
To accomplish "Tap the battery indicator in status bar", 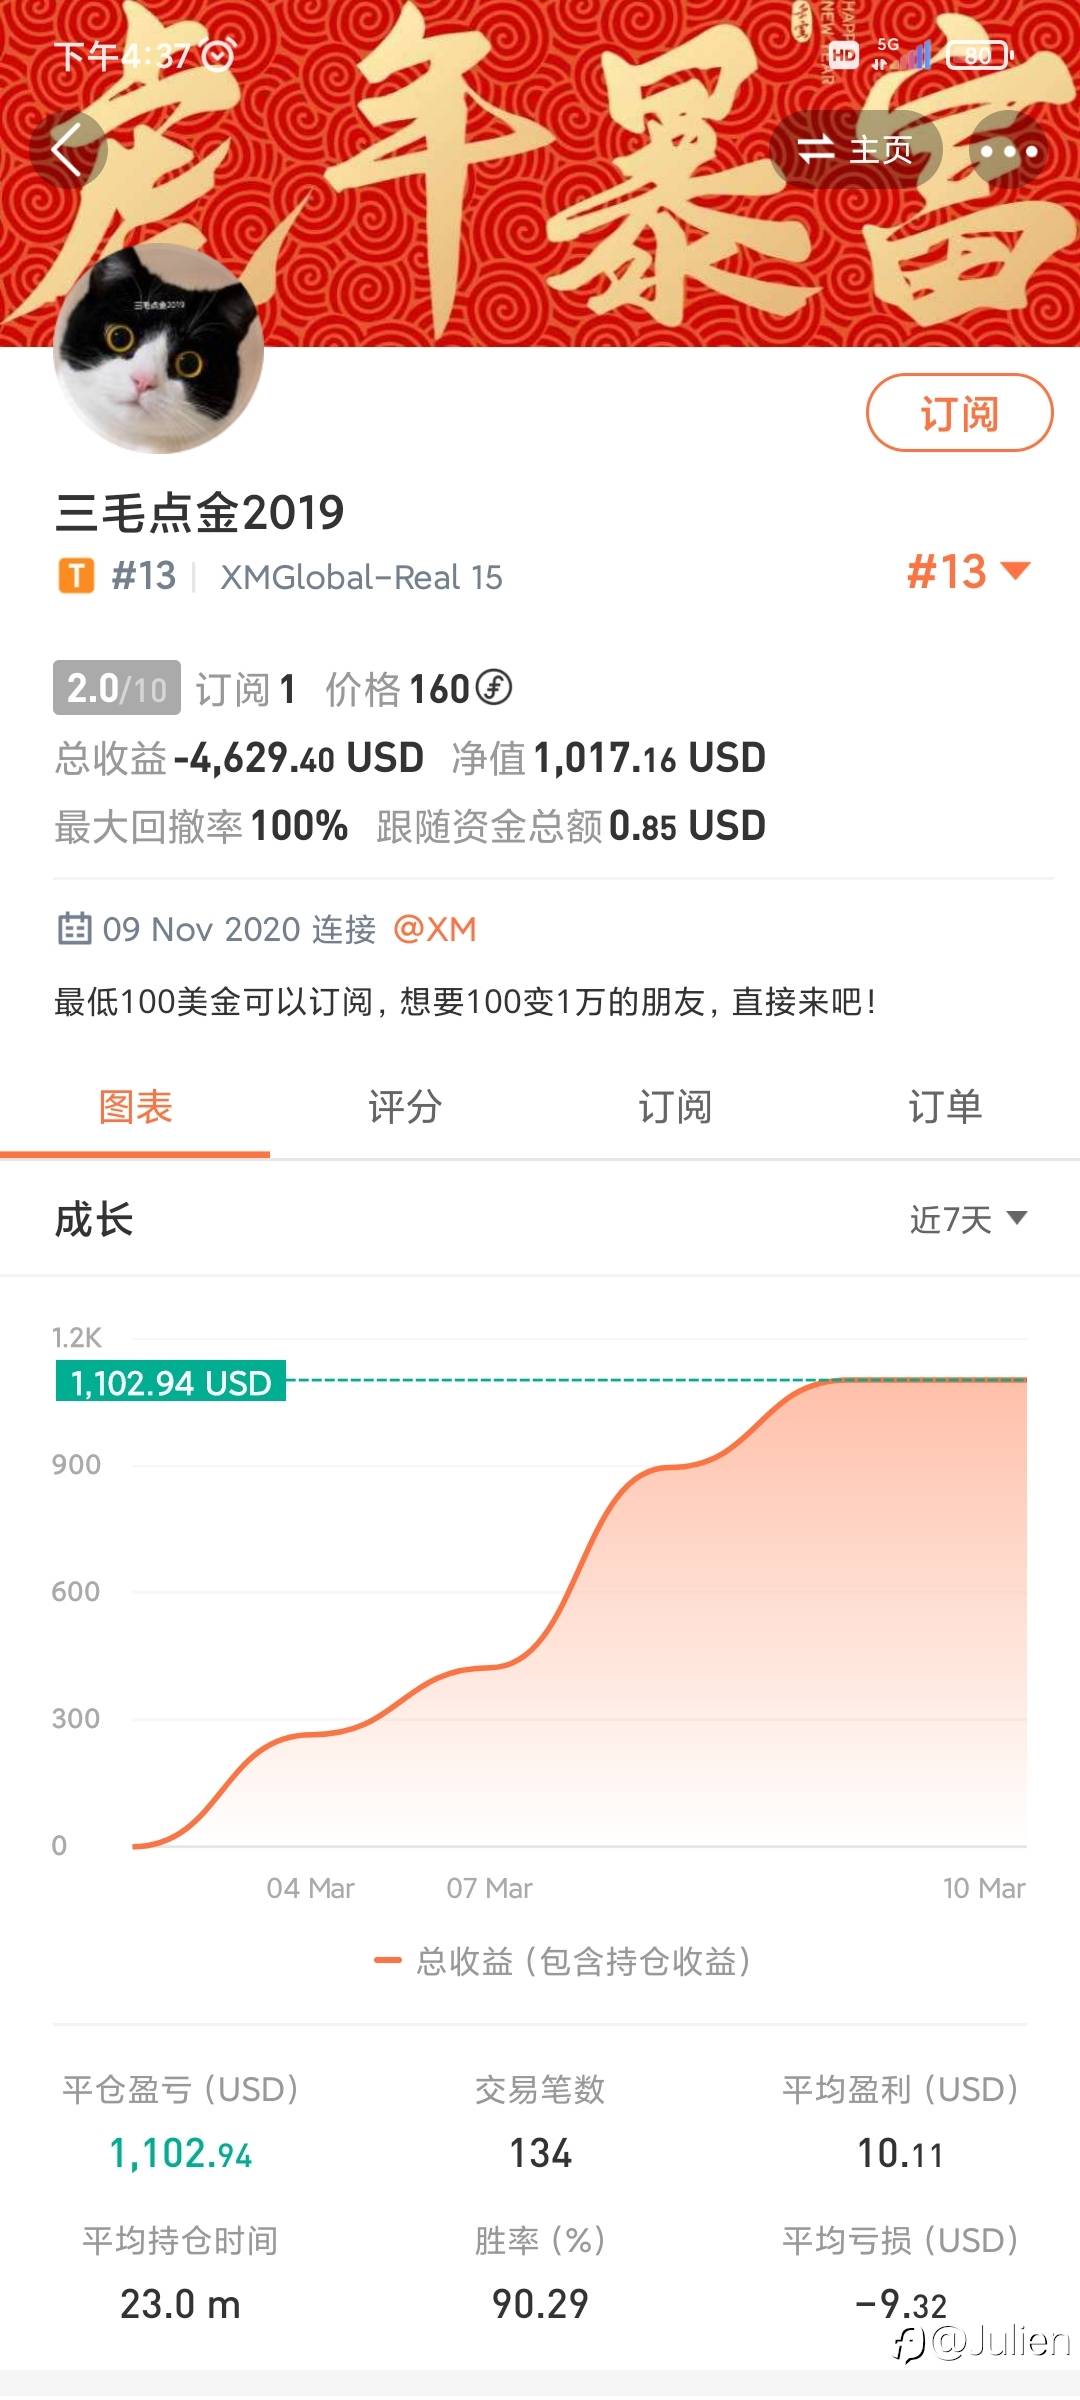I will 979,55.
